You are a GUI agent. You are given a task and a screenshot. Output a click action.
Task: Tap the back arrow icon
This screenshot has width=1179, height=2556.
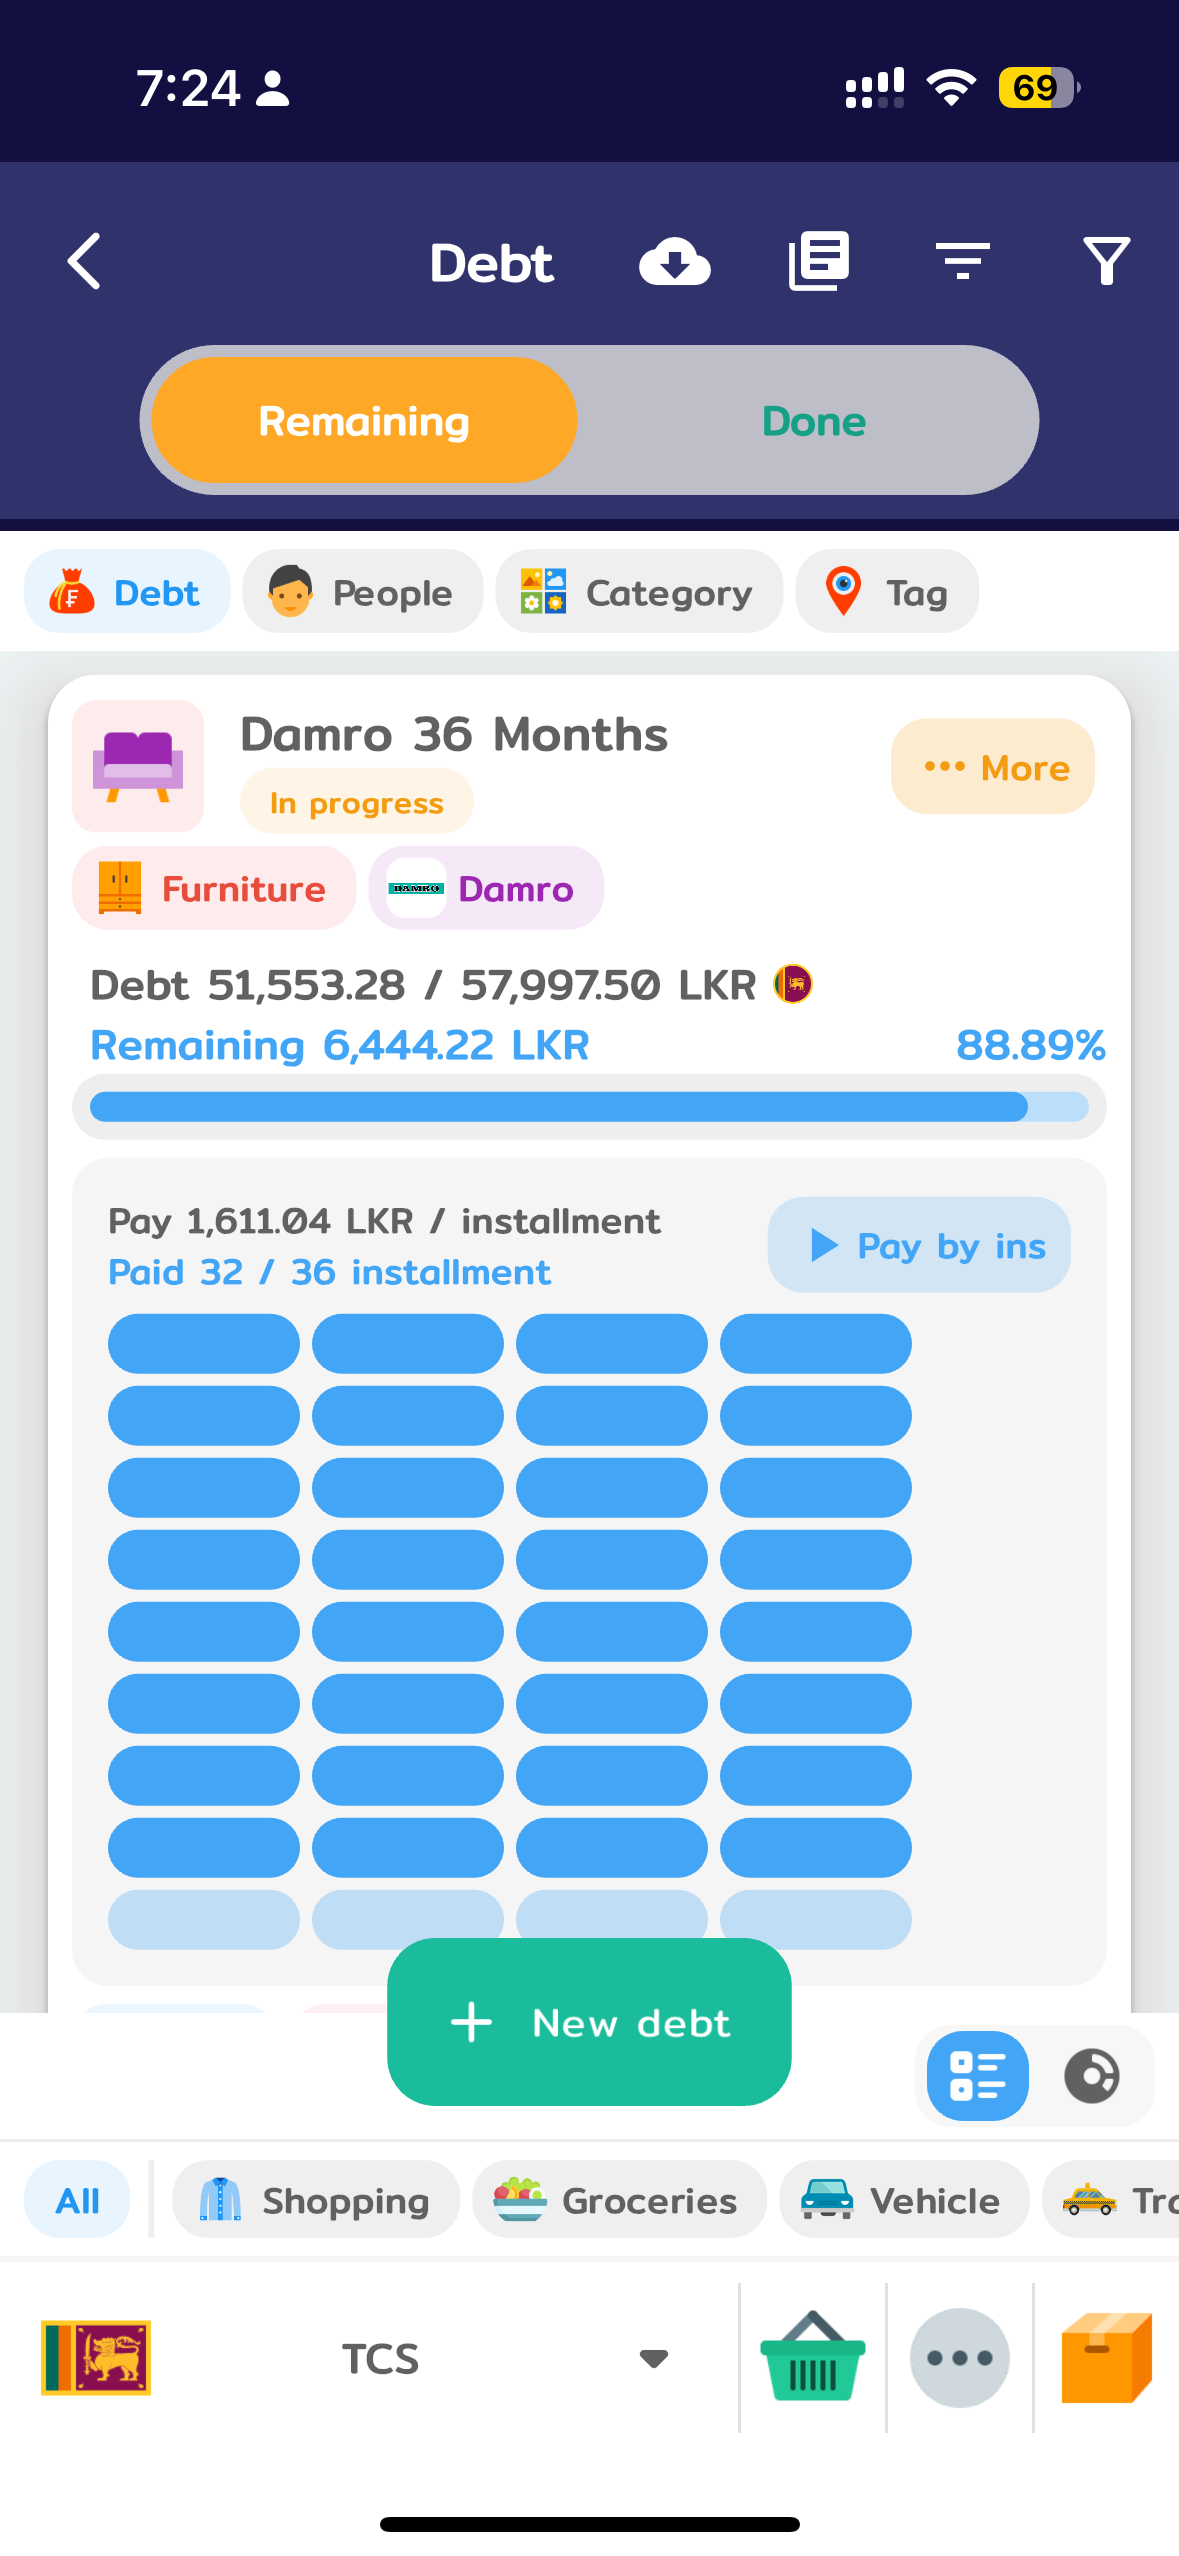pos(85,262)
